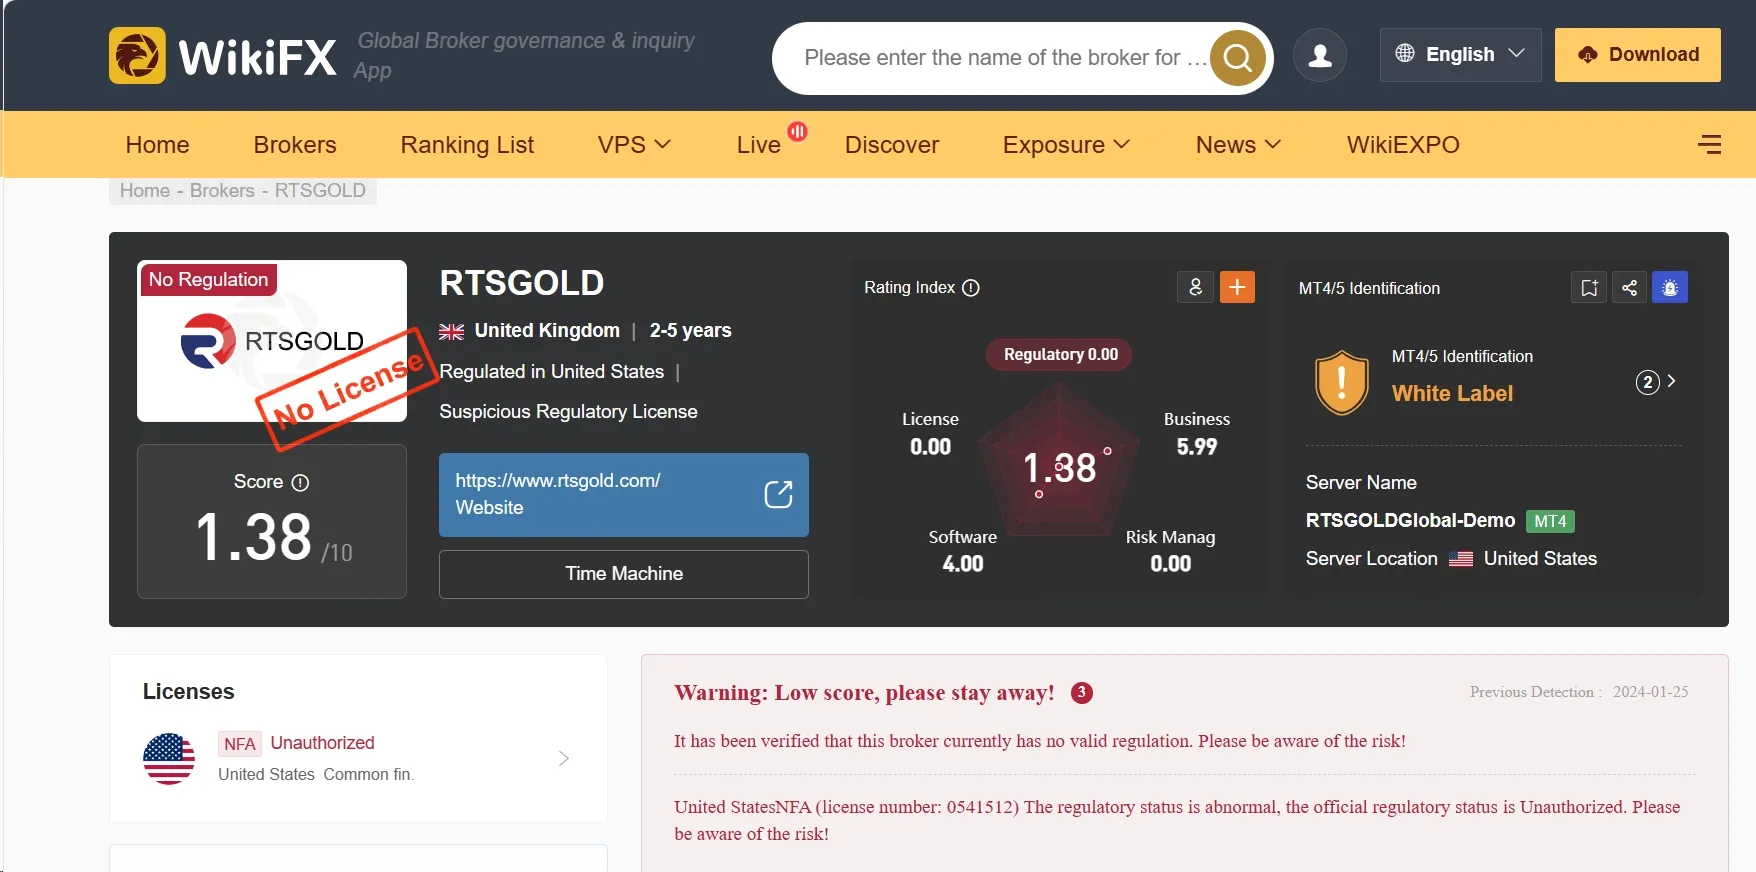Click the Live broadcast badge icon

pyautogui.click(x=797, y=131)
